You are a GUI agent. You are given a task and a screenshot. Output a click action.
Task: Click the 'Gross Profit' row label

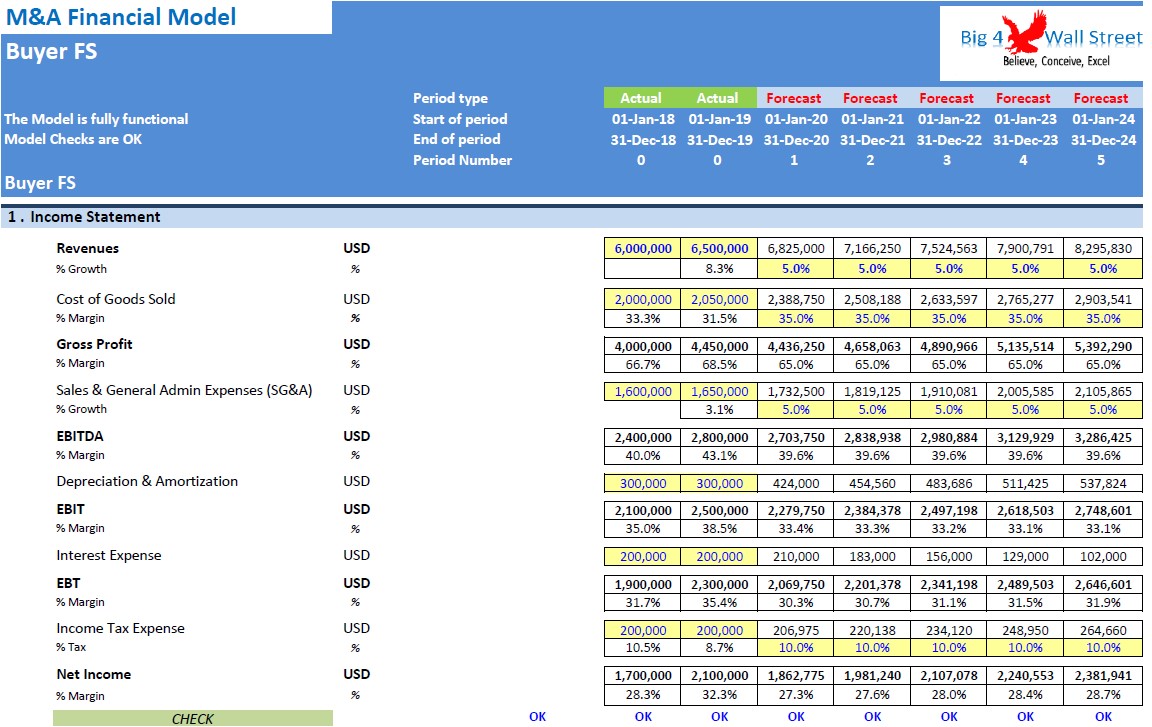point(95,344)
